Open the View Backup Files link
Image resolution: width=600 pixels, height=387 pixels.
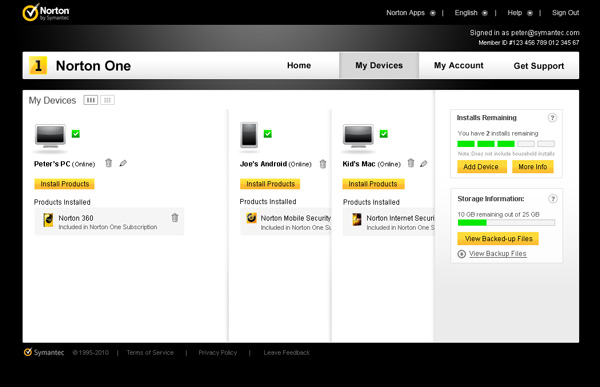tap(497, 254)
